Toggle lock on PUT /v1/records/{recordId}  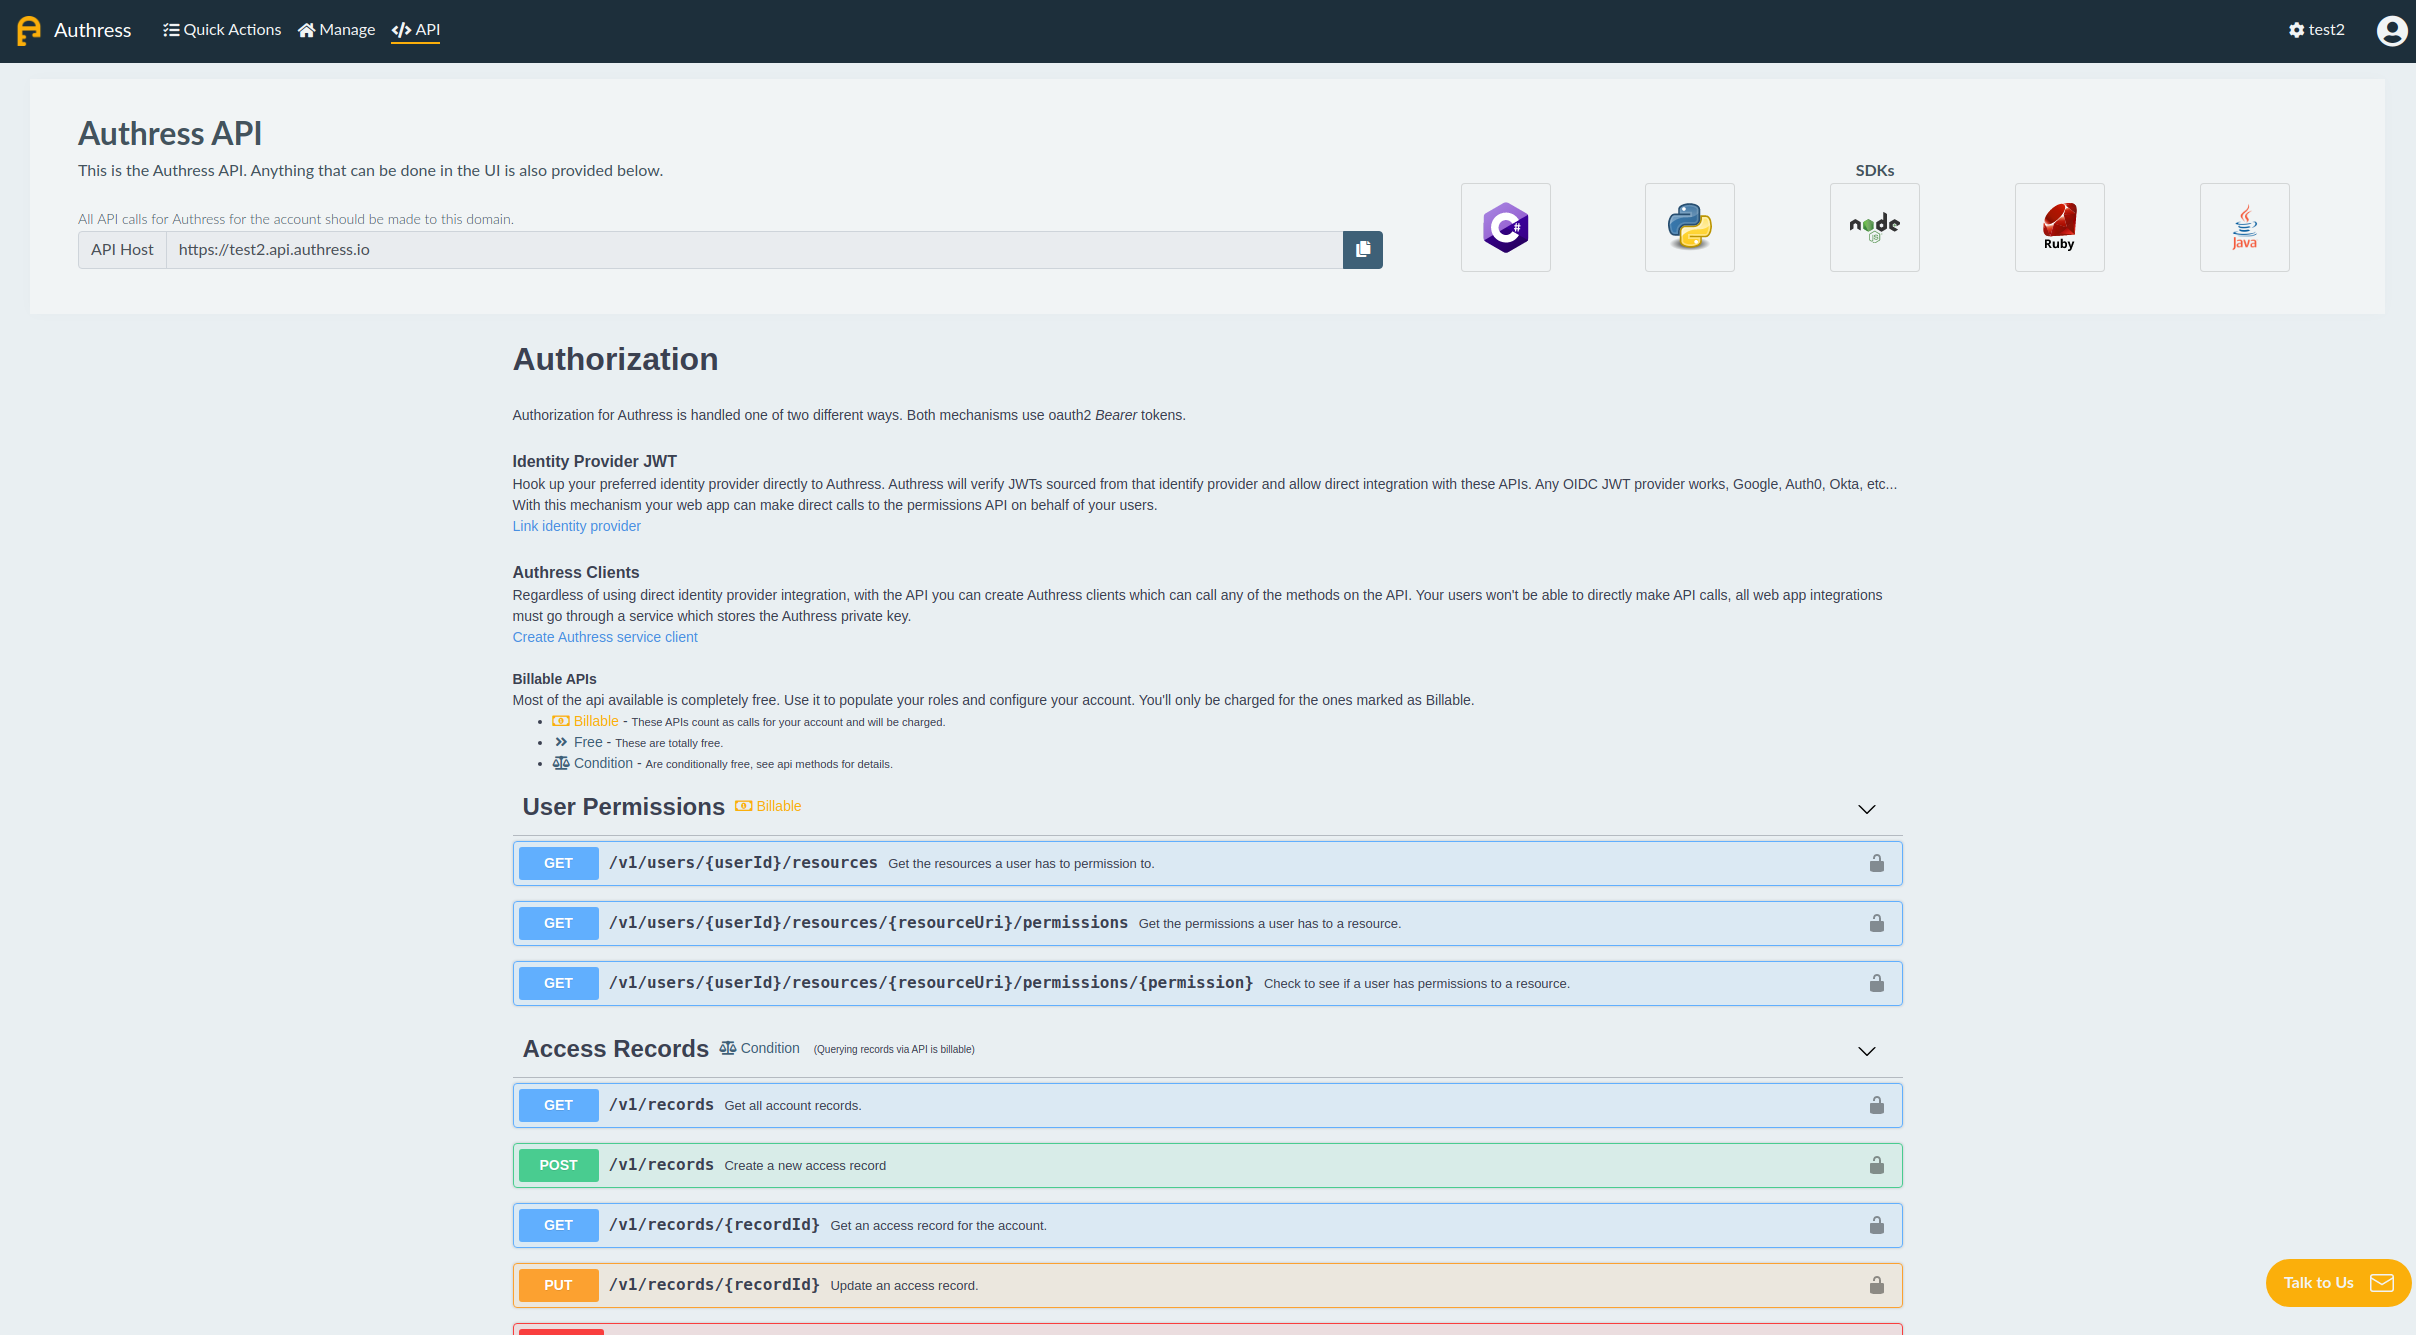(1876, 1286)
